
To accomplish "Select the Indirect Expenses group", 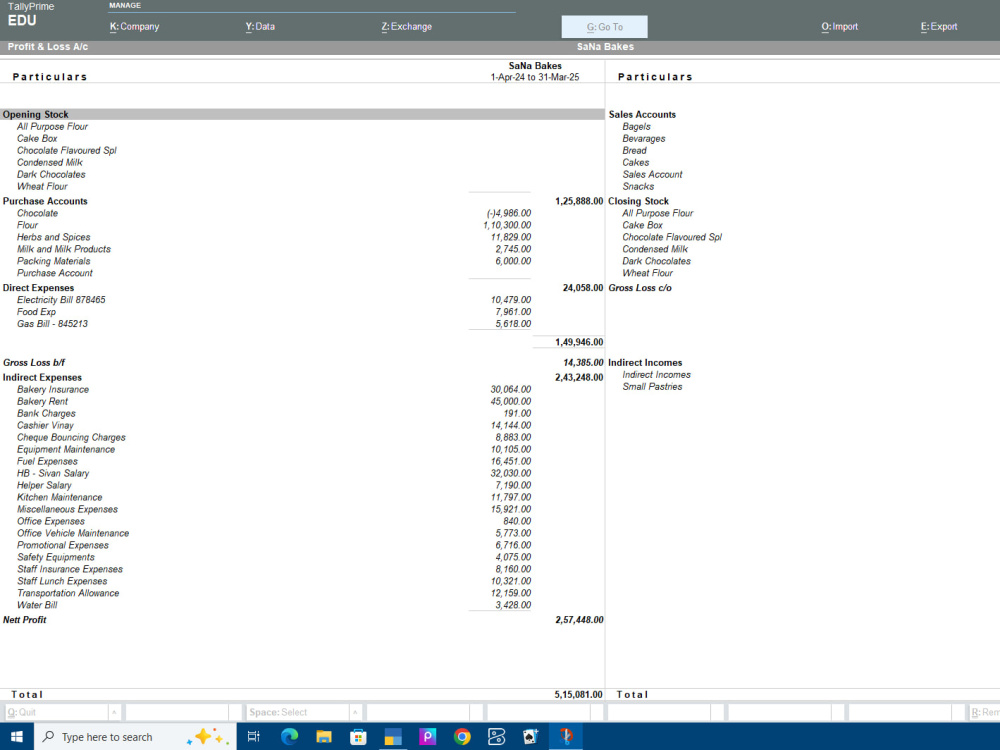I will (x=42, y=378).
